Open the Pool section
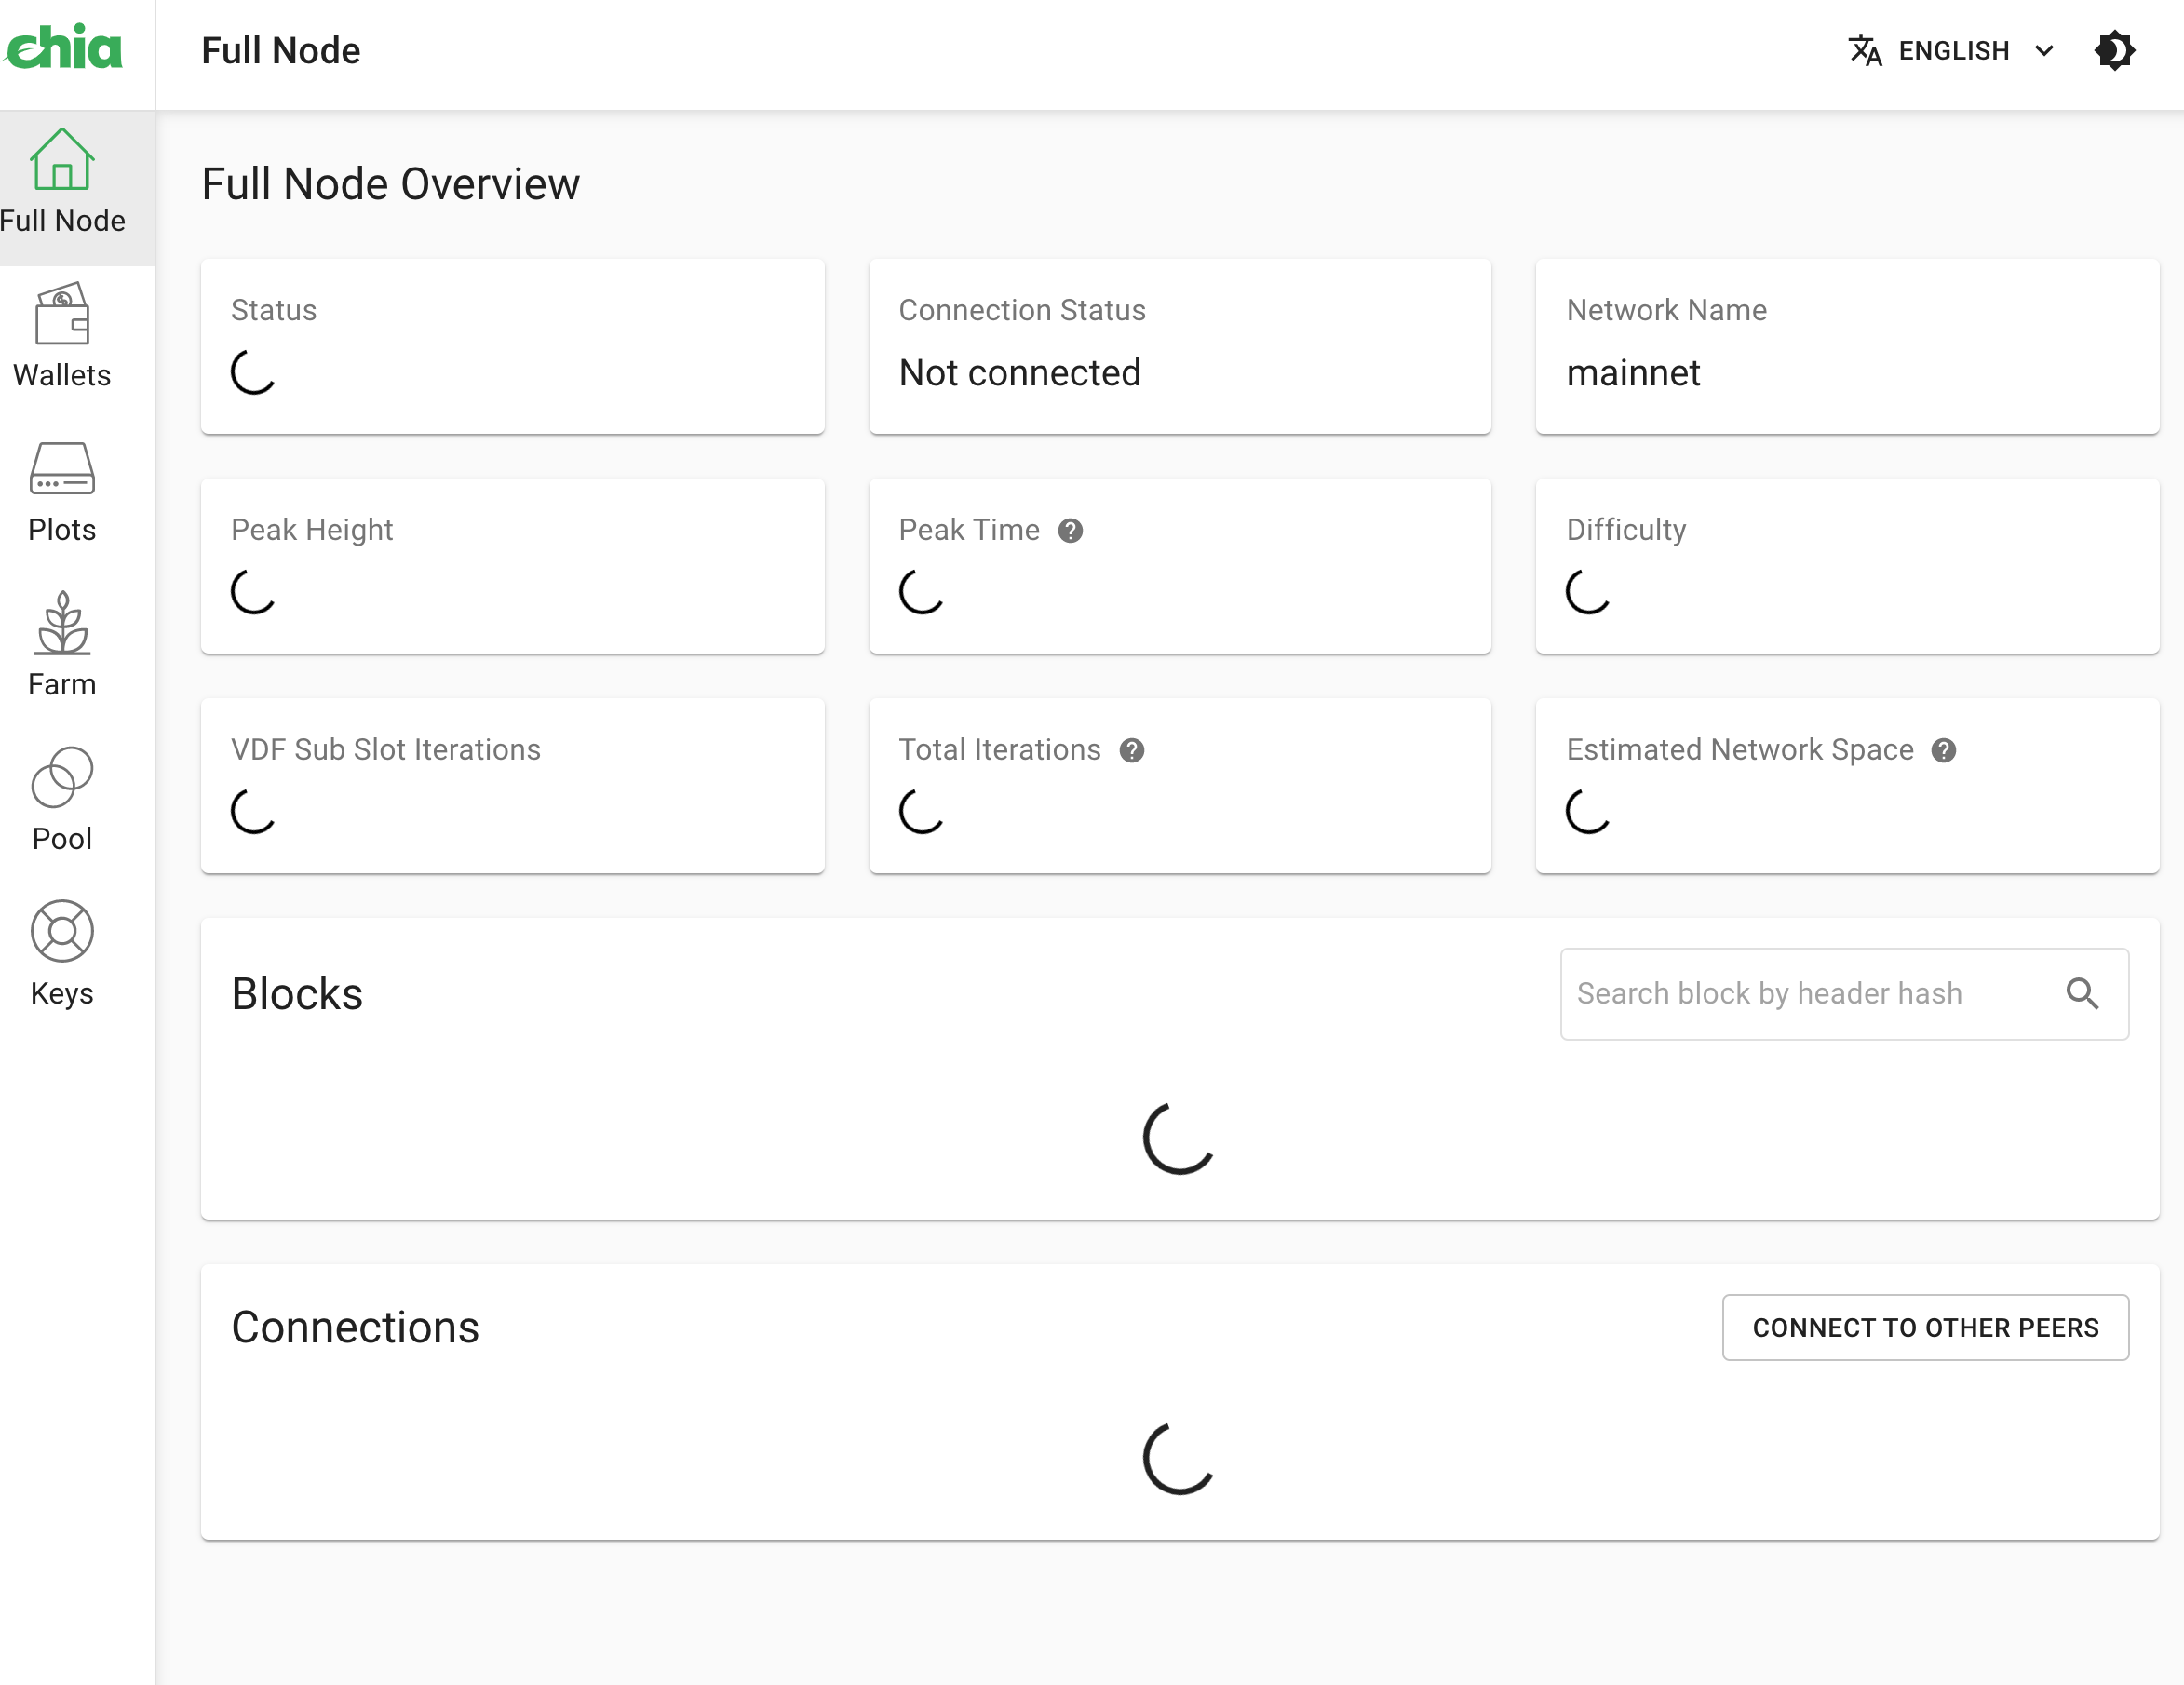Viewport: 2184px width, 1685px height. [x=62, y=800]
